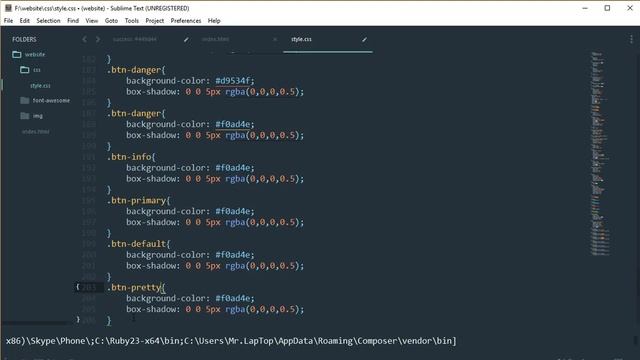The height and width of the screenshot is (360, 640).
Task: Switch to the index.html tab
Action: [x=216, y=39]
